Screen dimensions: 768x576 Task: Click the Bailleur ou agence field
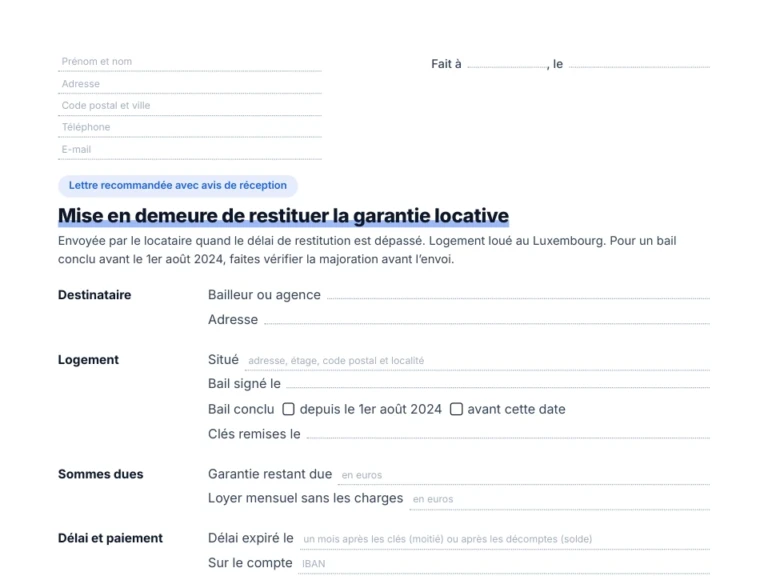(x=518, y=294)
